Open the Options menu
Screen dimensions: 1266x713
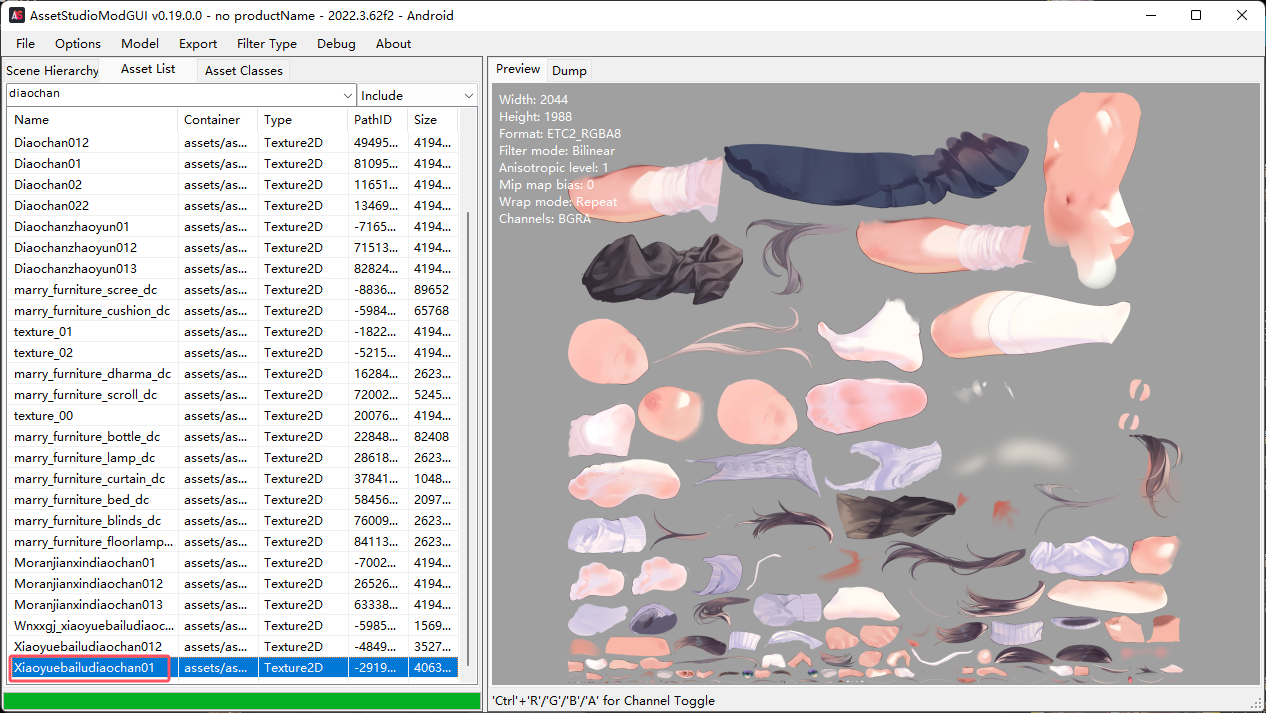(x=78, y=44)
